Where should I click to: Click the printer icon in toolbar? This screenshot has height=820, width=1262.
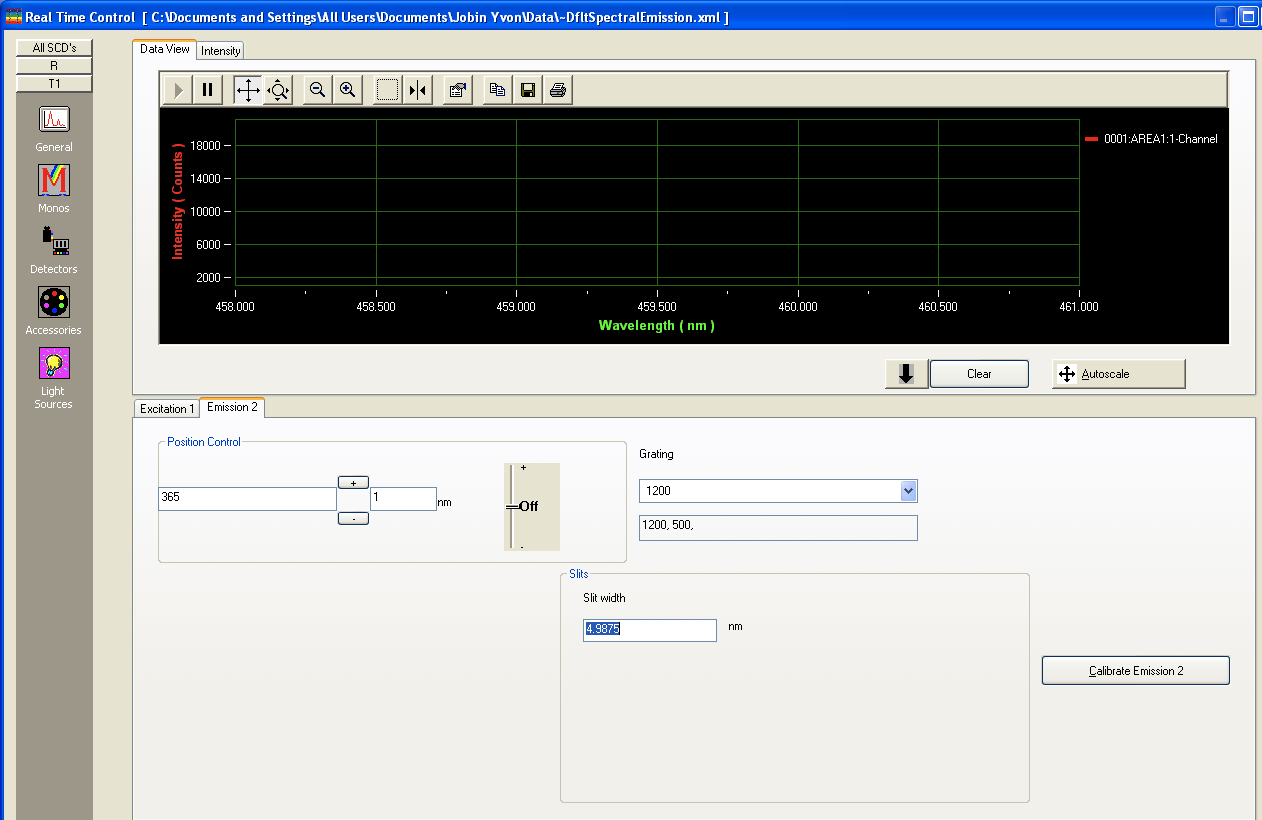tap(558, 90)
